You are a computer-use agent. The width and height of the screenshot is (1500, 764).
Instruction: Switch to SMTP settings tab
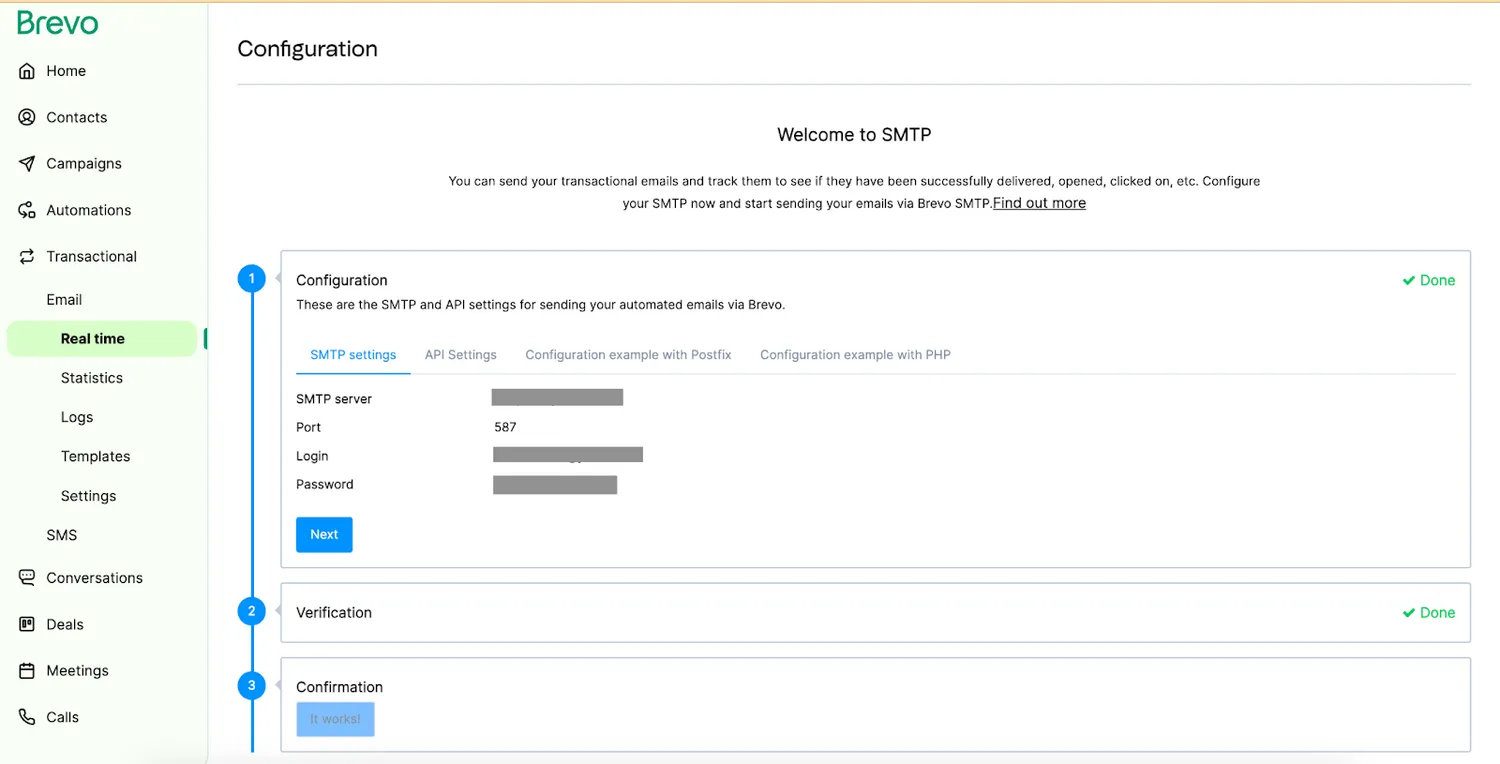point(353,355)
